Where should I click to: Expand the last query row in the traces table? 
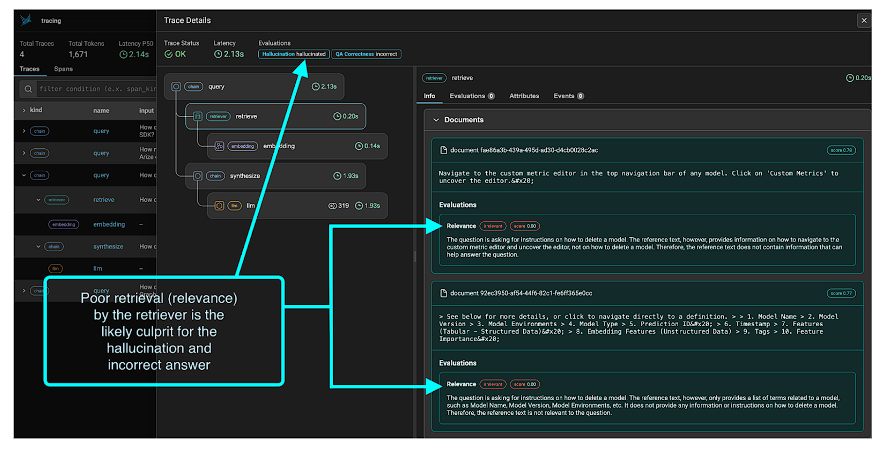click(24, 291)
